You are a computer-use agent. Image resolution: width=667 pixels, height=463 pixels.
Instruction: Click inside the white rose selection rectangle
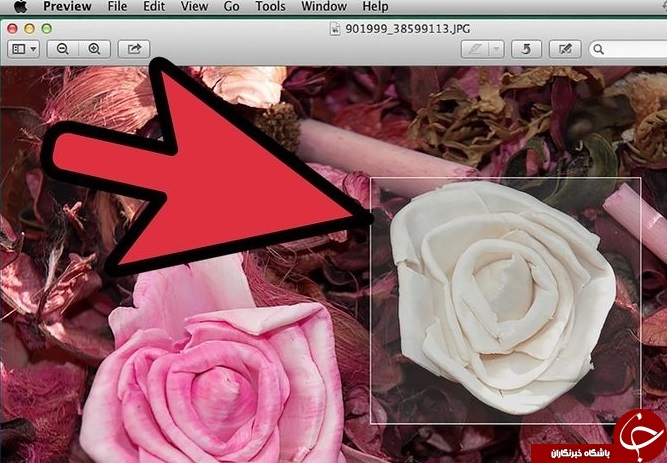click(505, 300)
